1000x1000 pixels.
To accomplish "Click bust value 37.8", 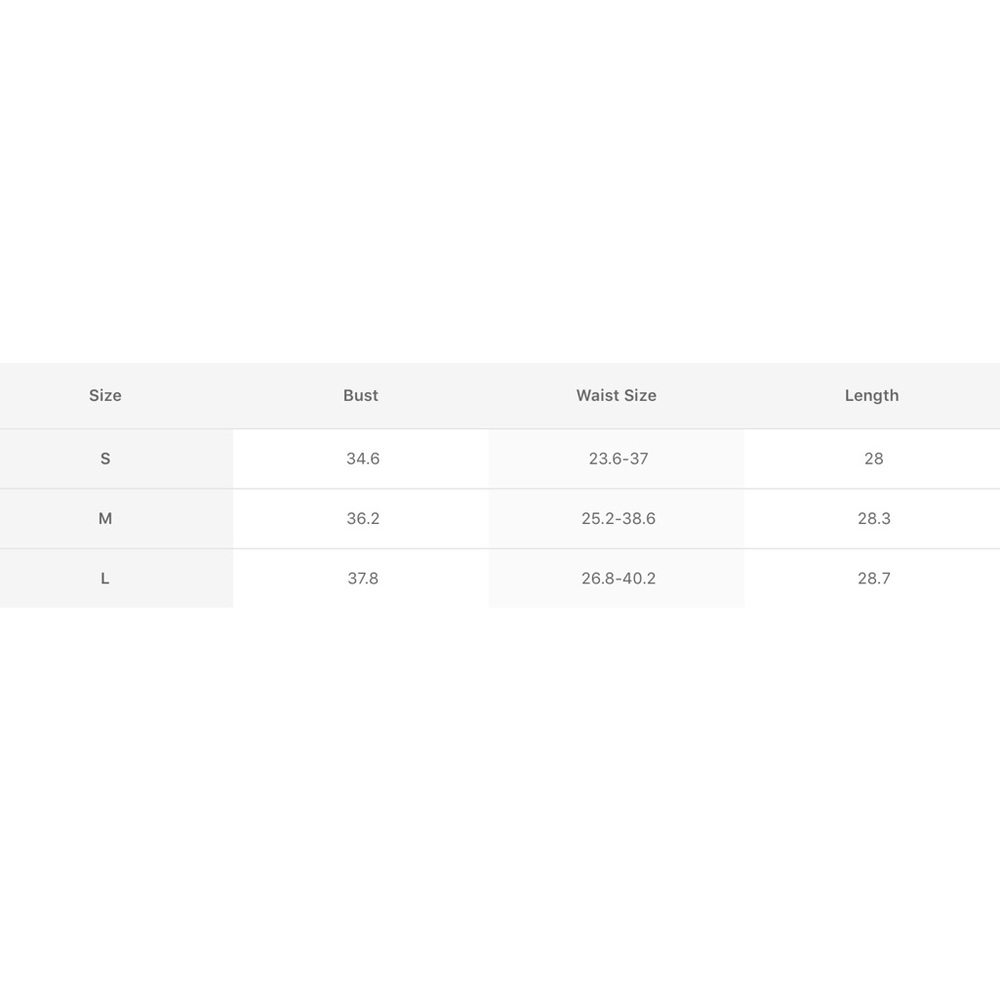I will click(363, 578).
